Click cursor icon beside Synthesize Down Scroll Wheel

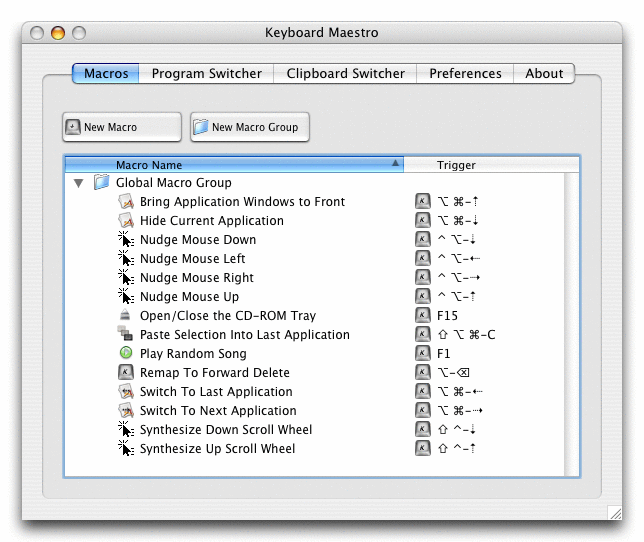[126, 429]
